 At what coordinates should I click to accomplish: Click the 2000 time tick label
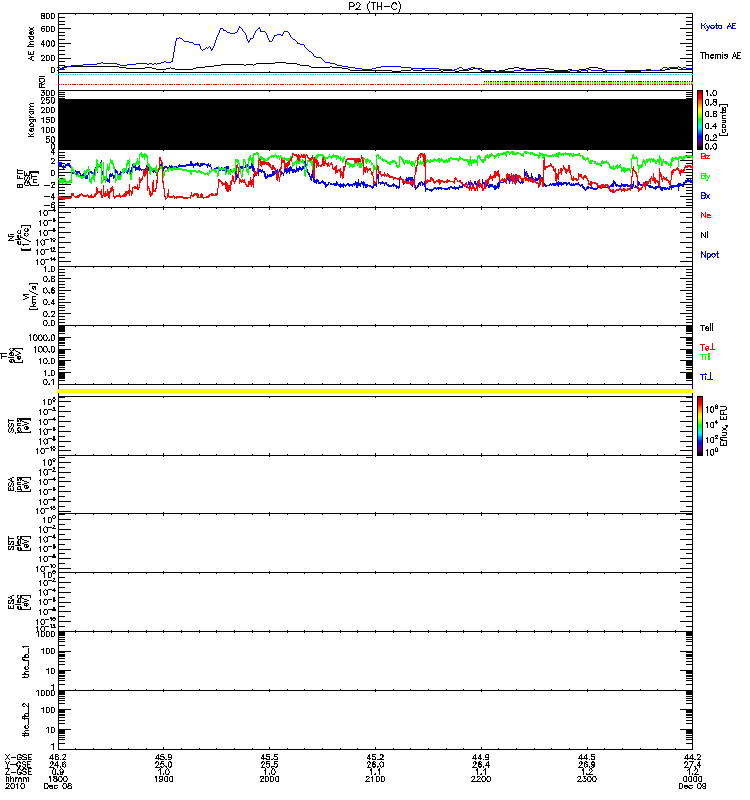(x=269, y=779)
